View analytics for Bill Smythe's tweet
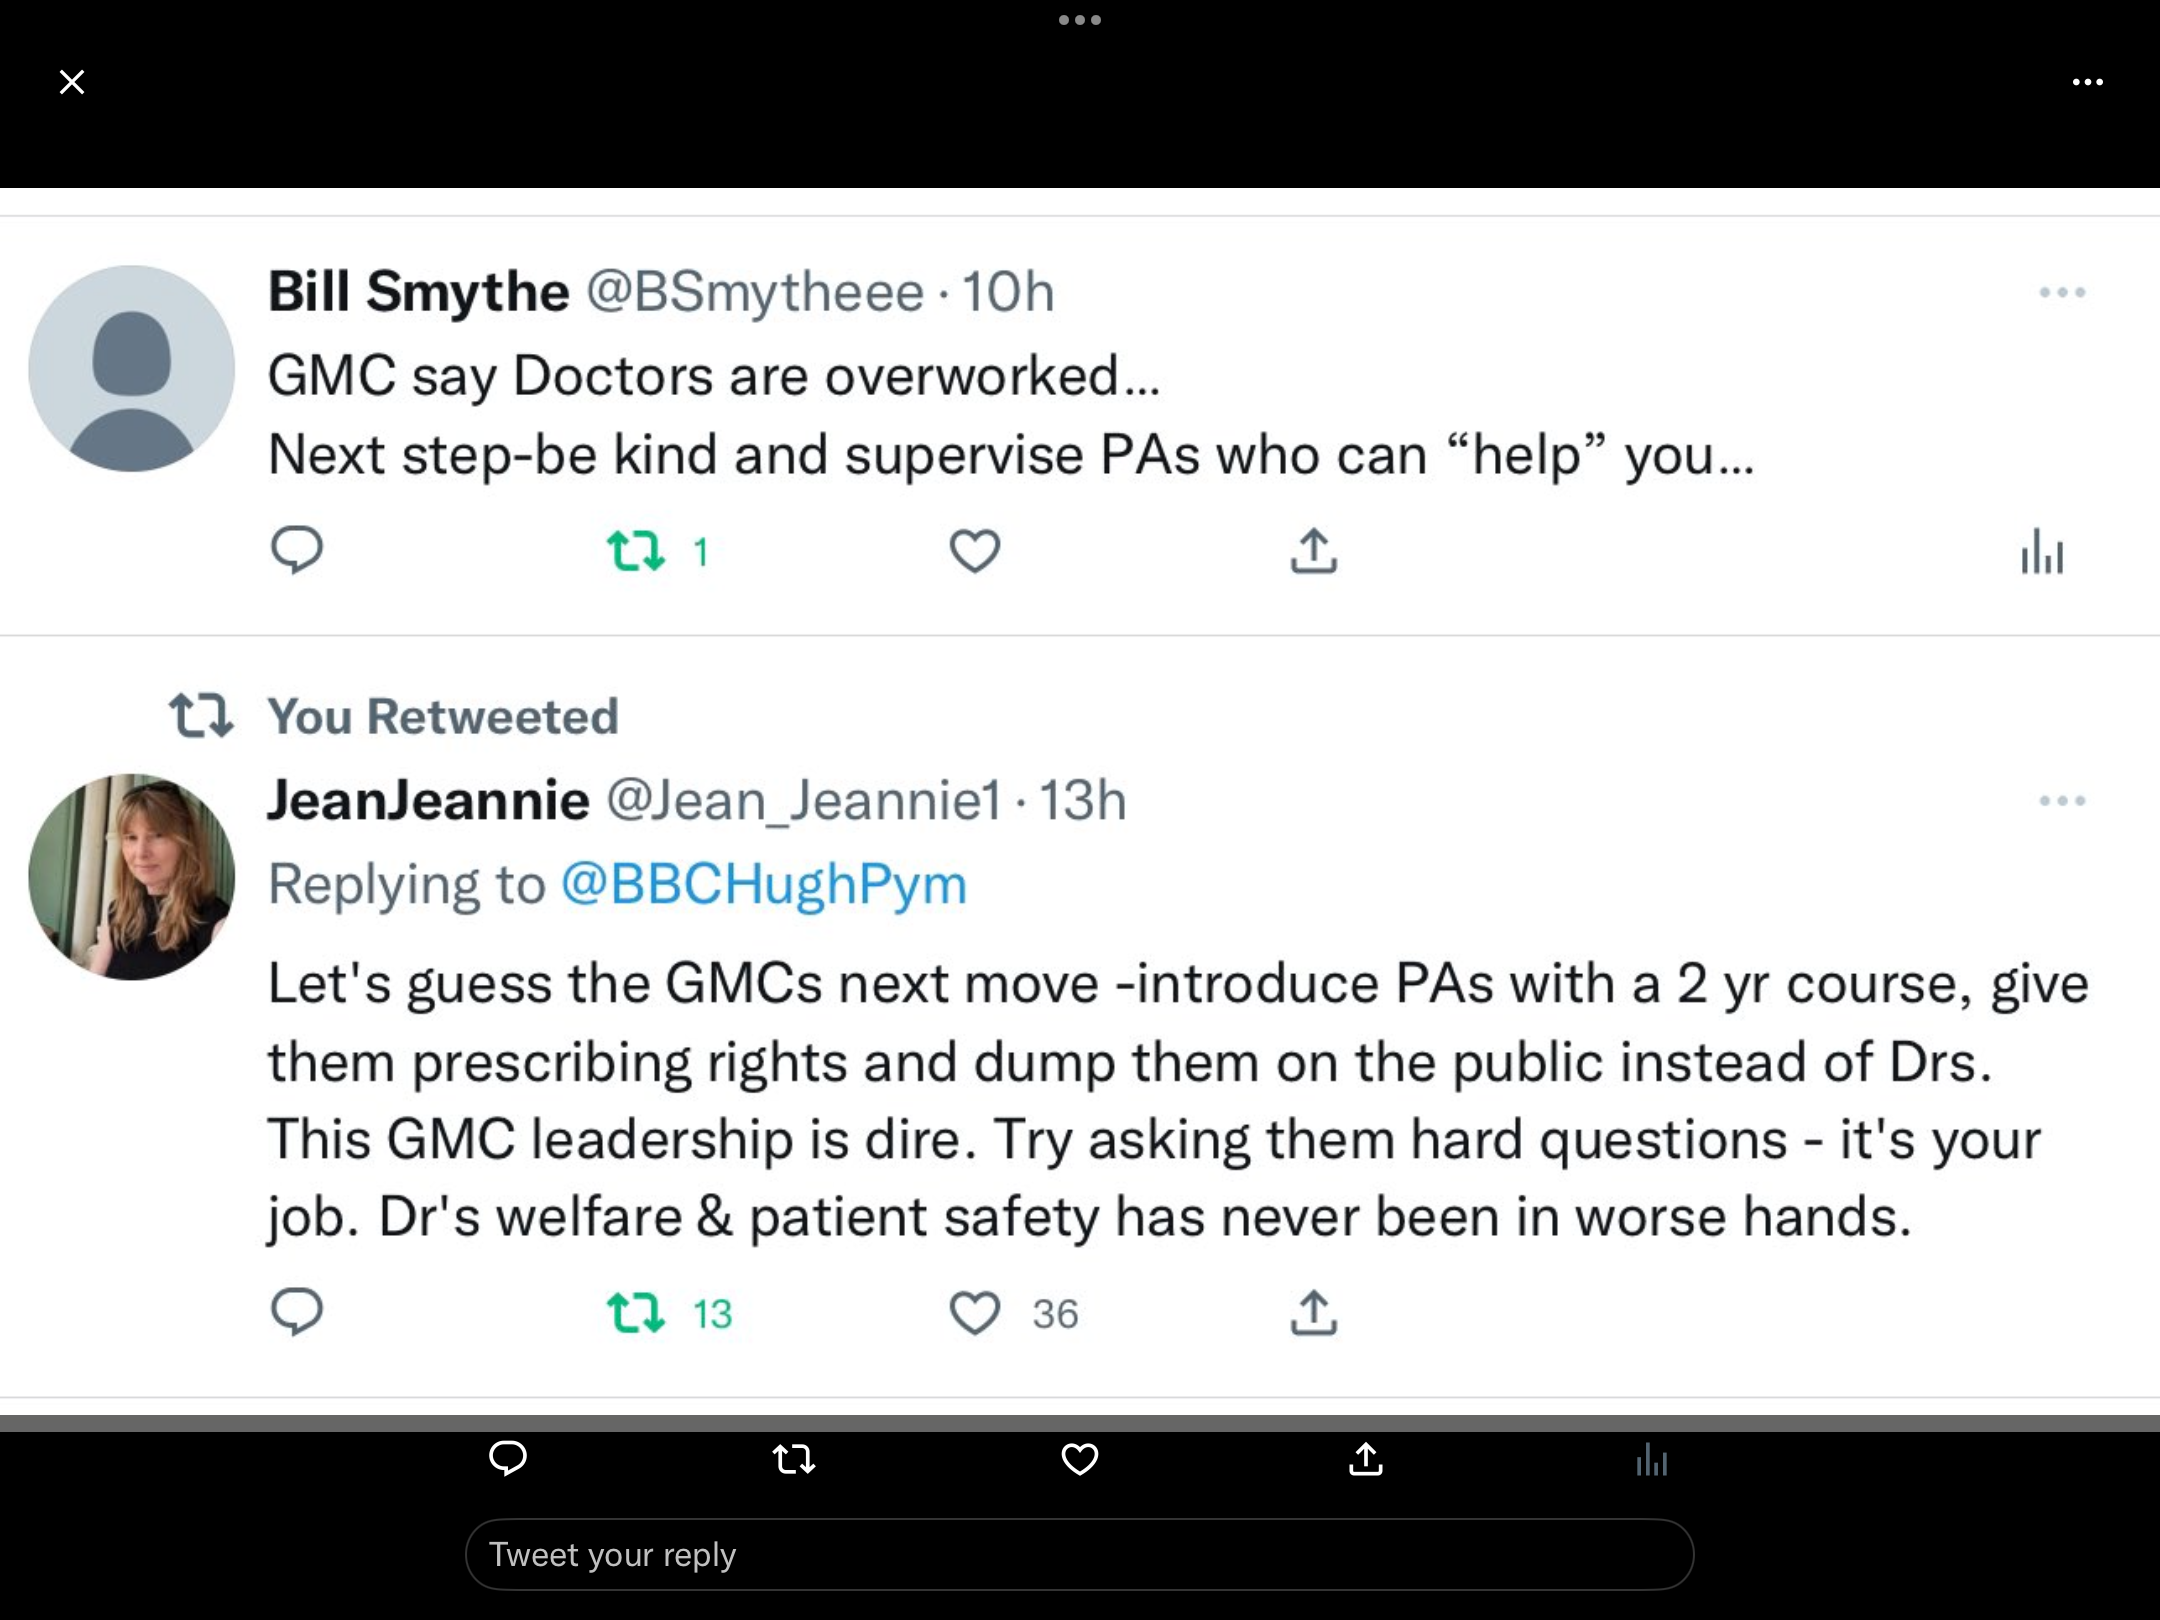This screenshot has height=1620, width=2160. coord(2042,551)
